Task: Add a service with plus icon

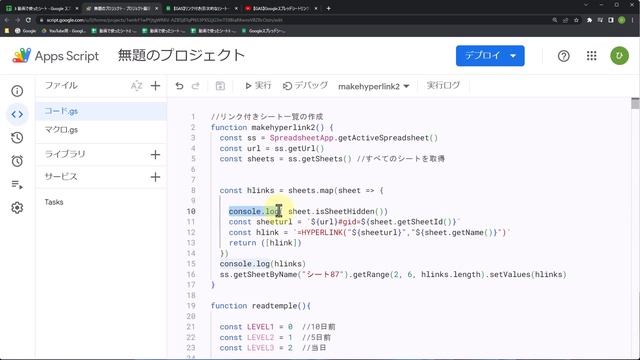Action: click(155, 177)
